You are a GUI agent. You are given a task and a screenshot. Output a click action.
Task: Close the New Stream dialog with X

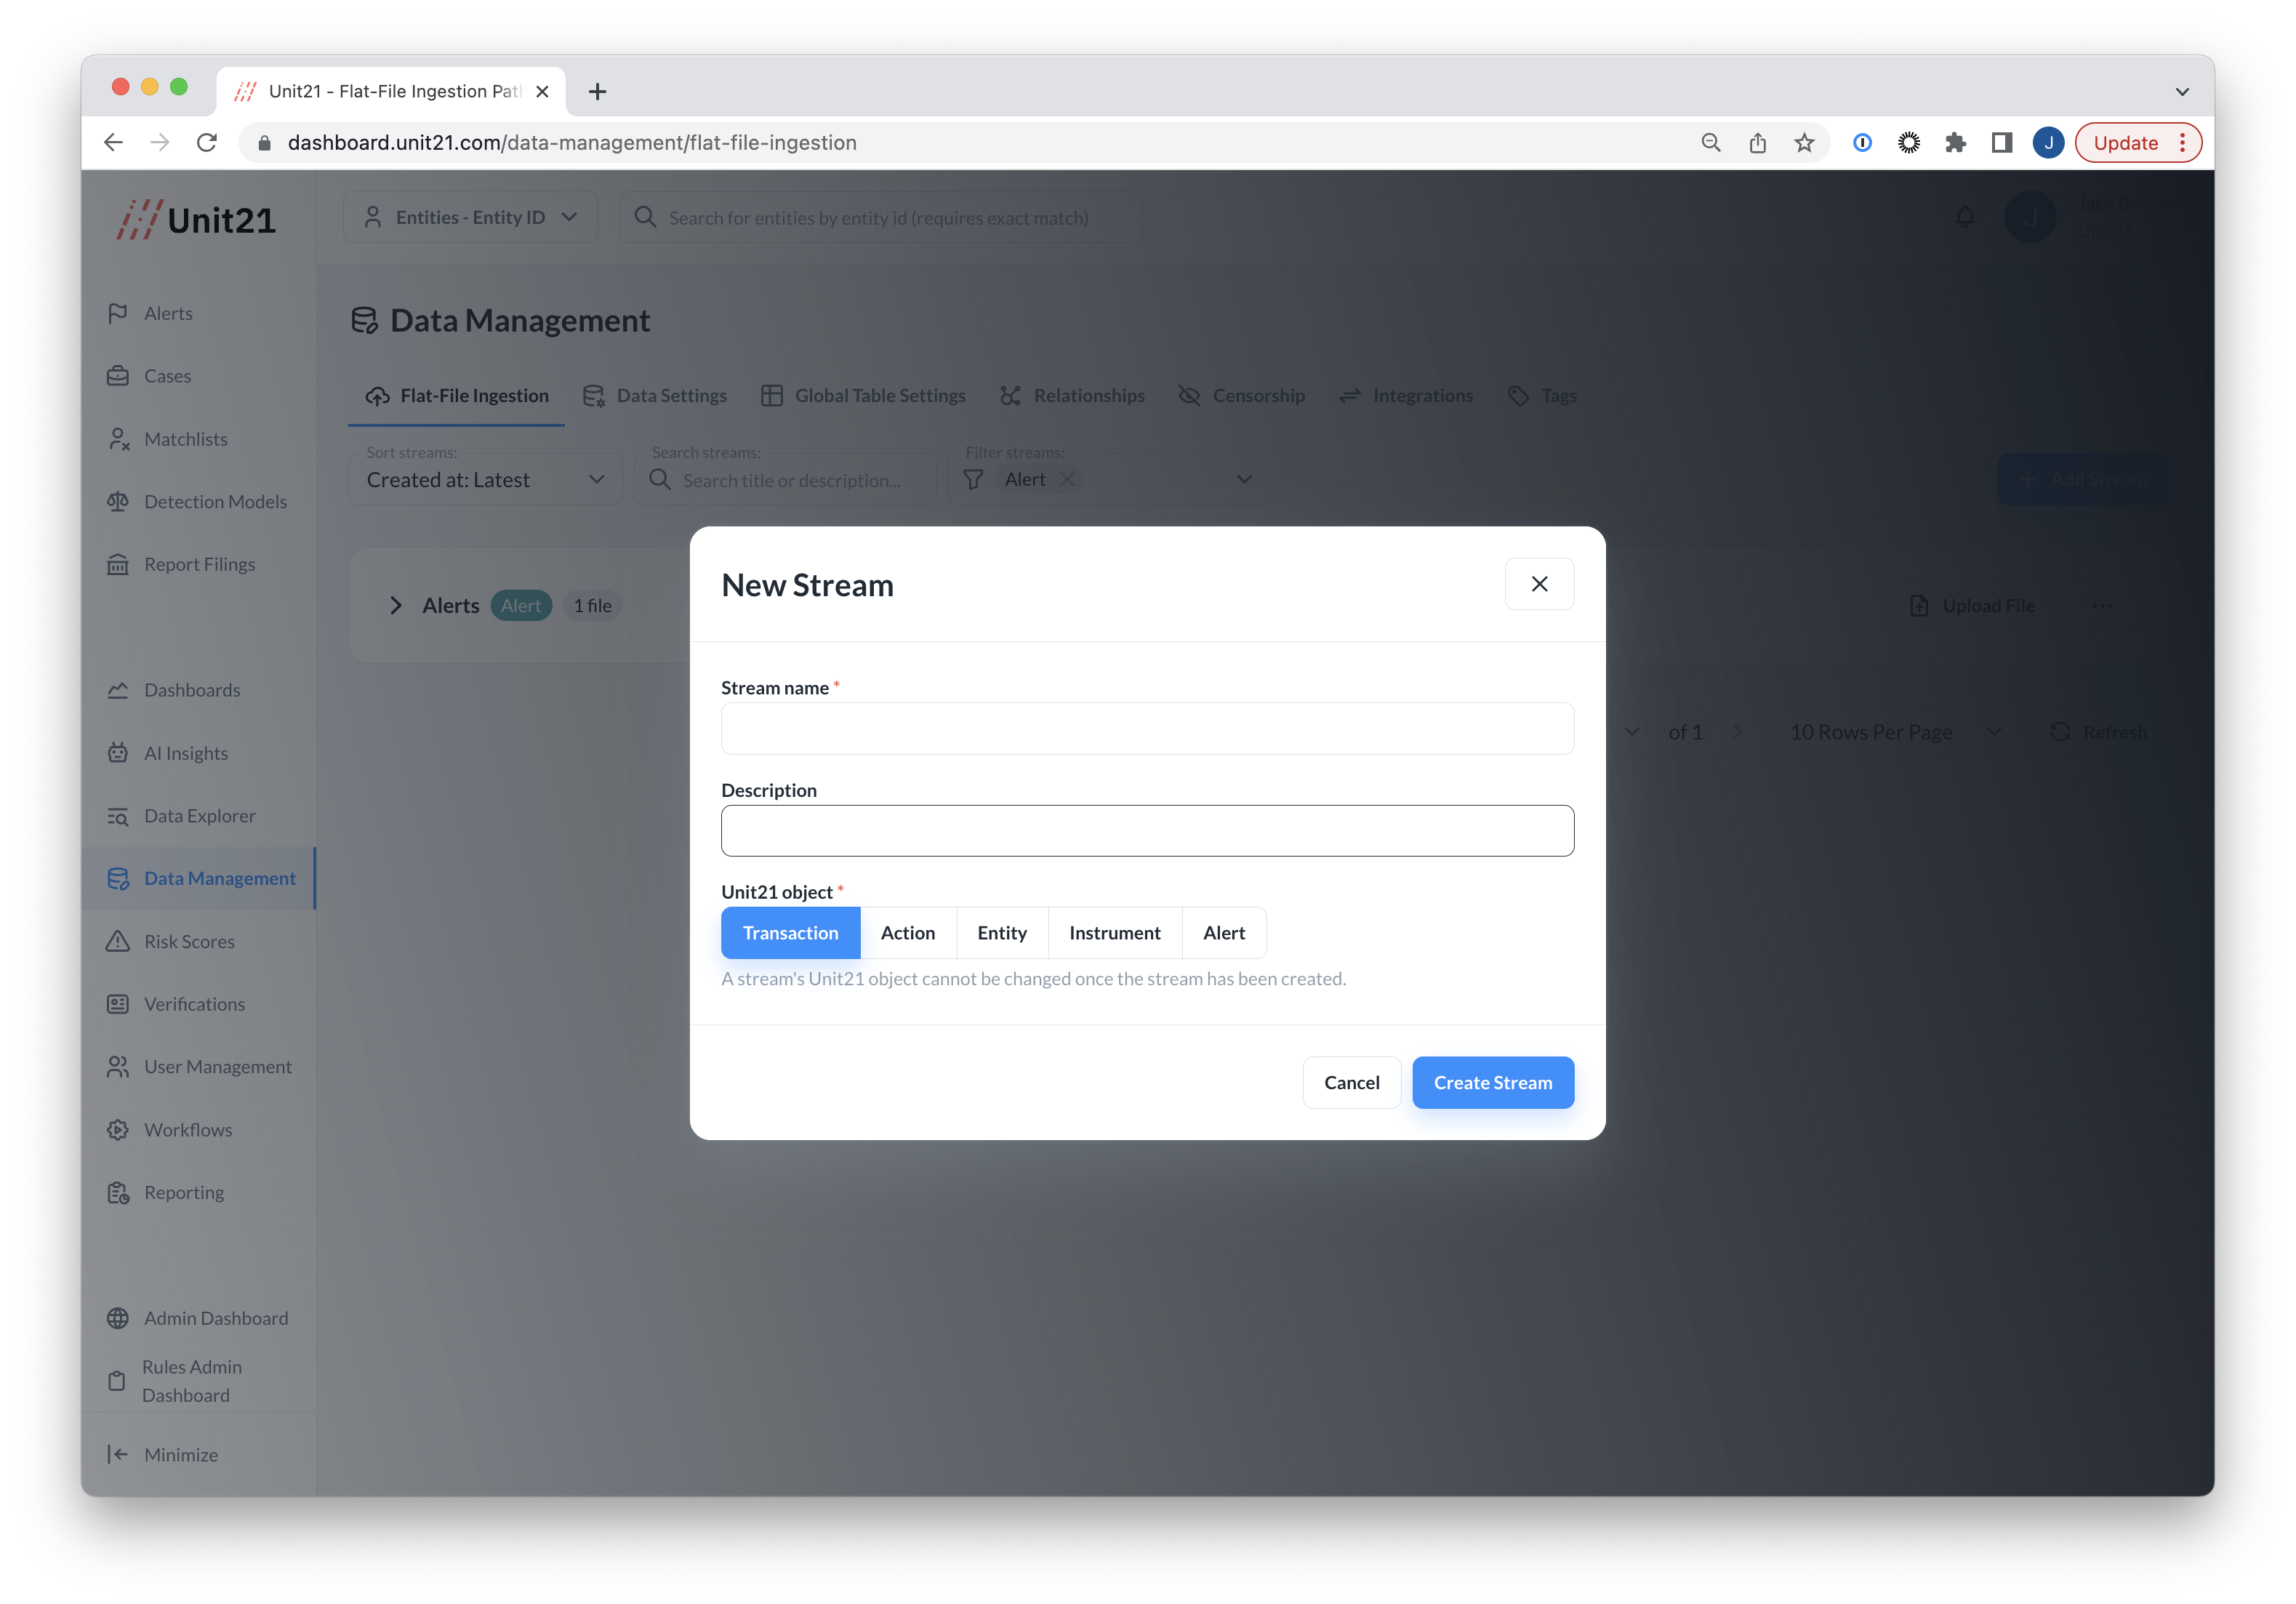(x=1538, y=584)
